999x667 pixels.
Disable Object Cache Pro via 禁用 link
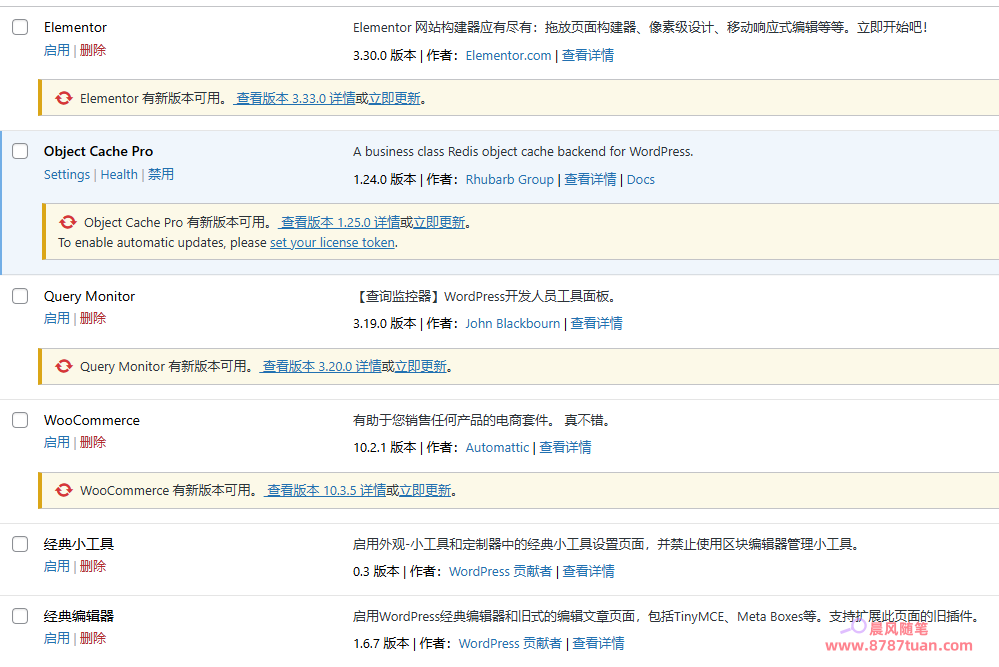tap(160, 174)
